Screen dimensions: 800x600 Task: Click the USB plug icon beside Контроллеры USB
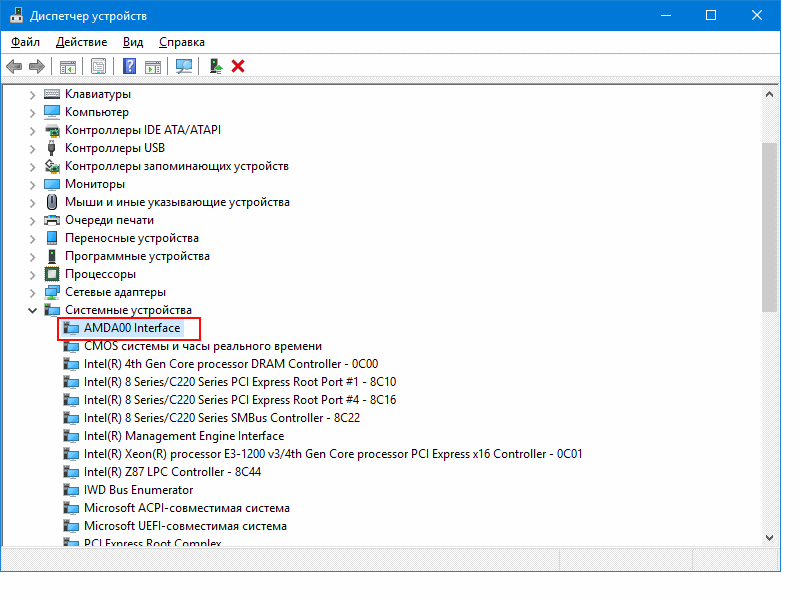point(52,148)
